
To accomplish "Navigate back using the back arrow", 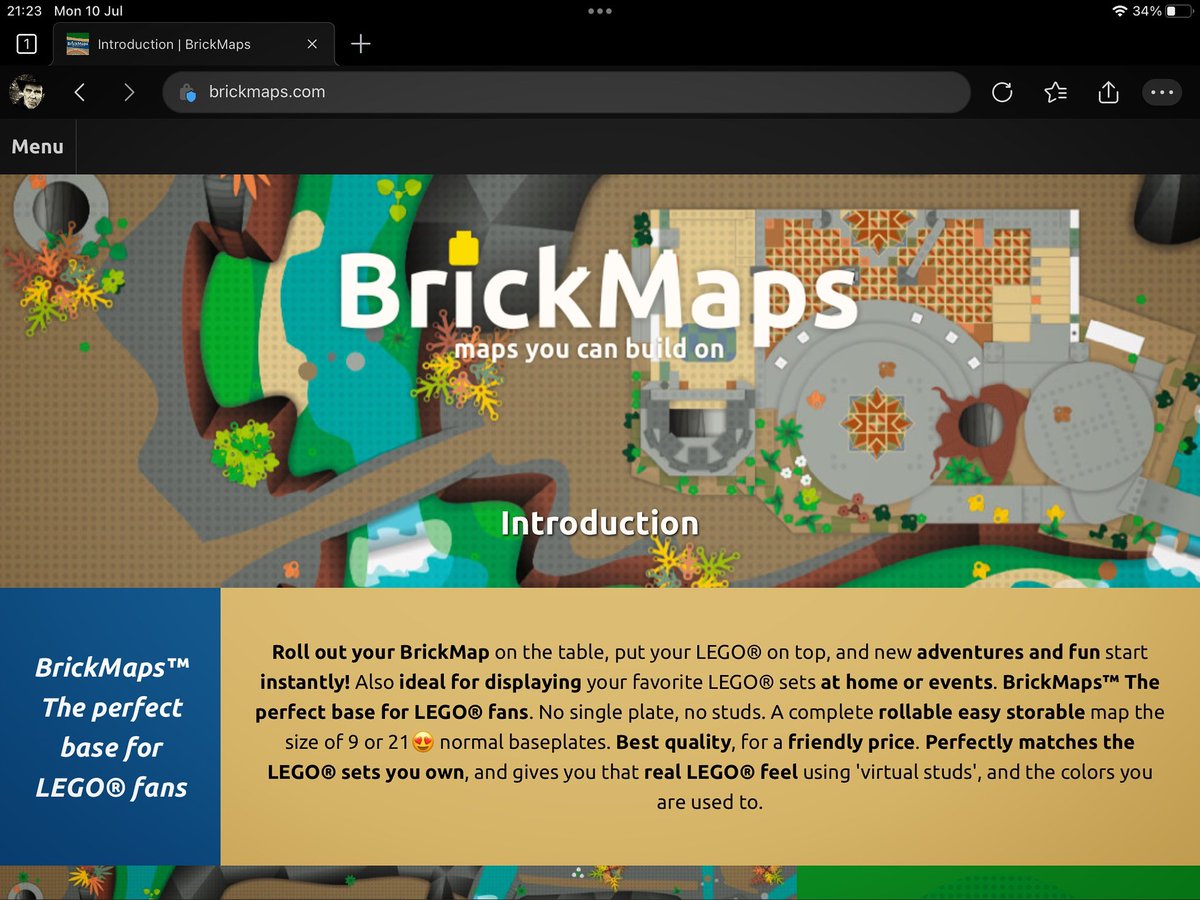I will (79, 92).
